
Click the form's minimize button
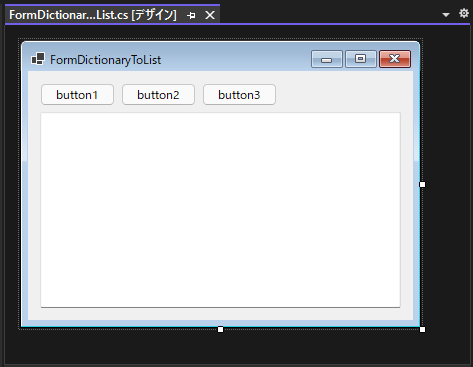(327, 59)
